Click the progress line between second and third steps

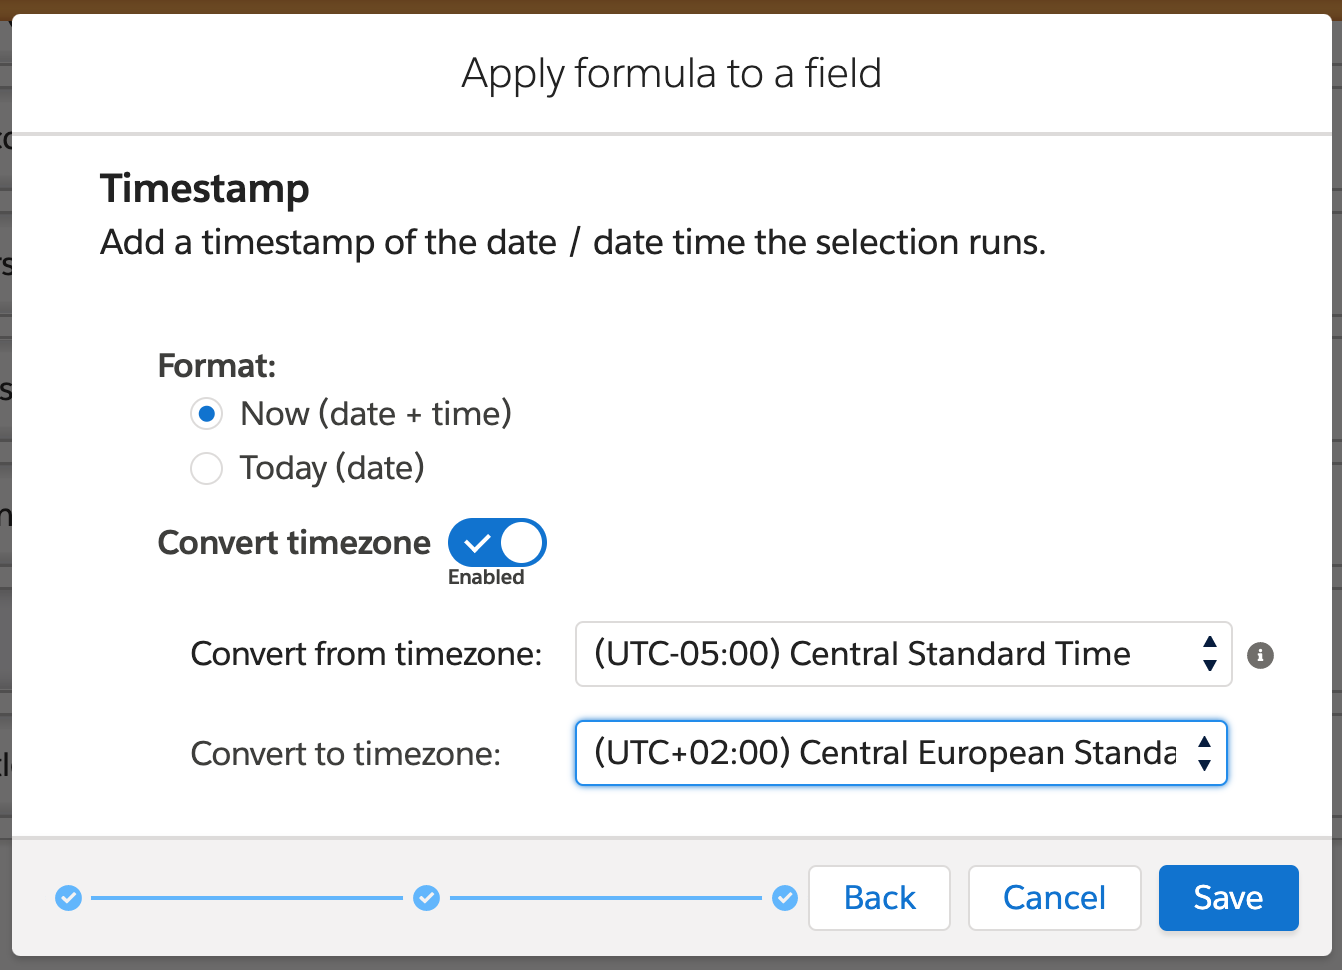[605, 898]
